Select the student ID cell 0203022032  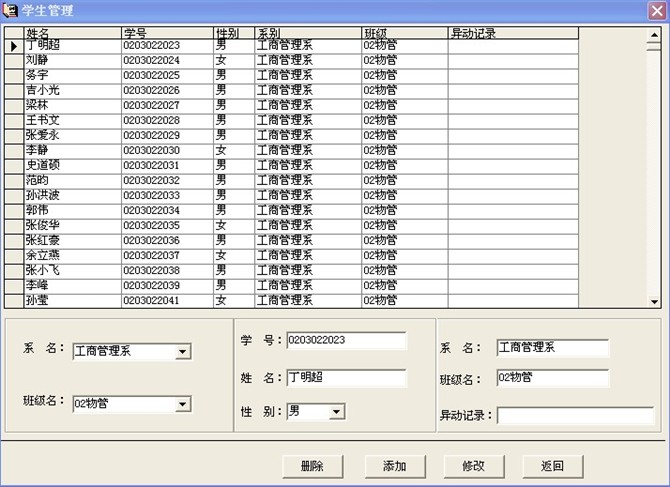coord(168,181)
